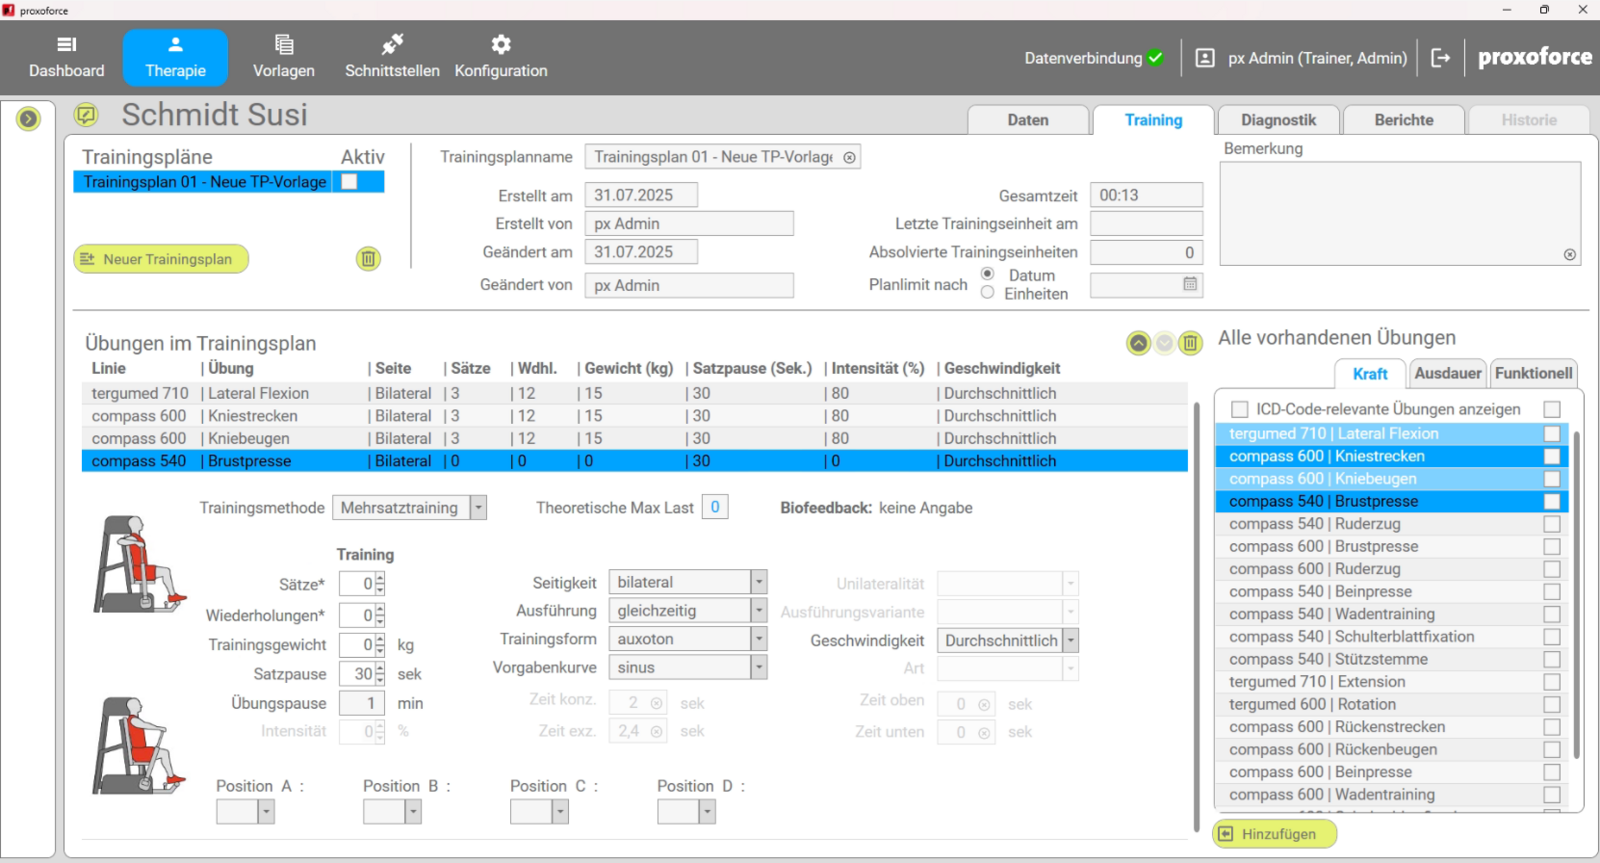Image resolution: width=1600 pixels, height=863 pixels.
Task: Switch to the Ausdauer exercises tab
Action: point(1447,373)
